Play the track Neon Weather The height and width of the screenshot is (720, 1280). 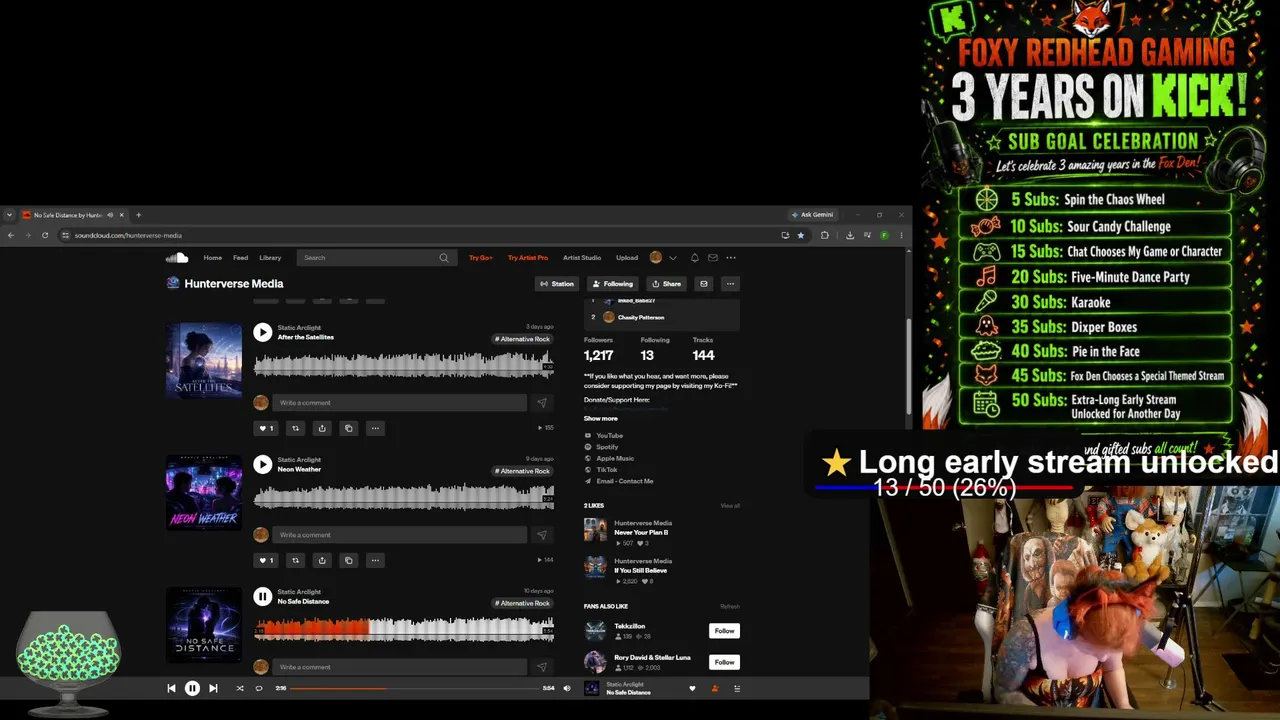(262, 464)
